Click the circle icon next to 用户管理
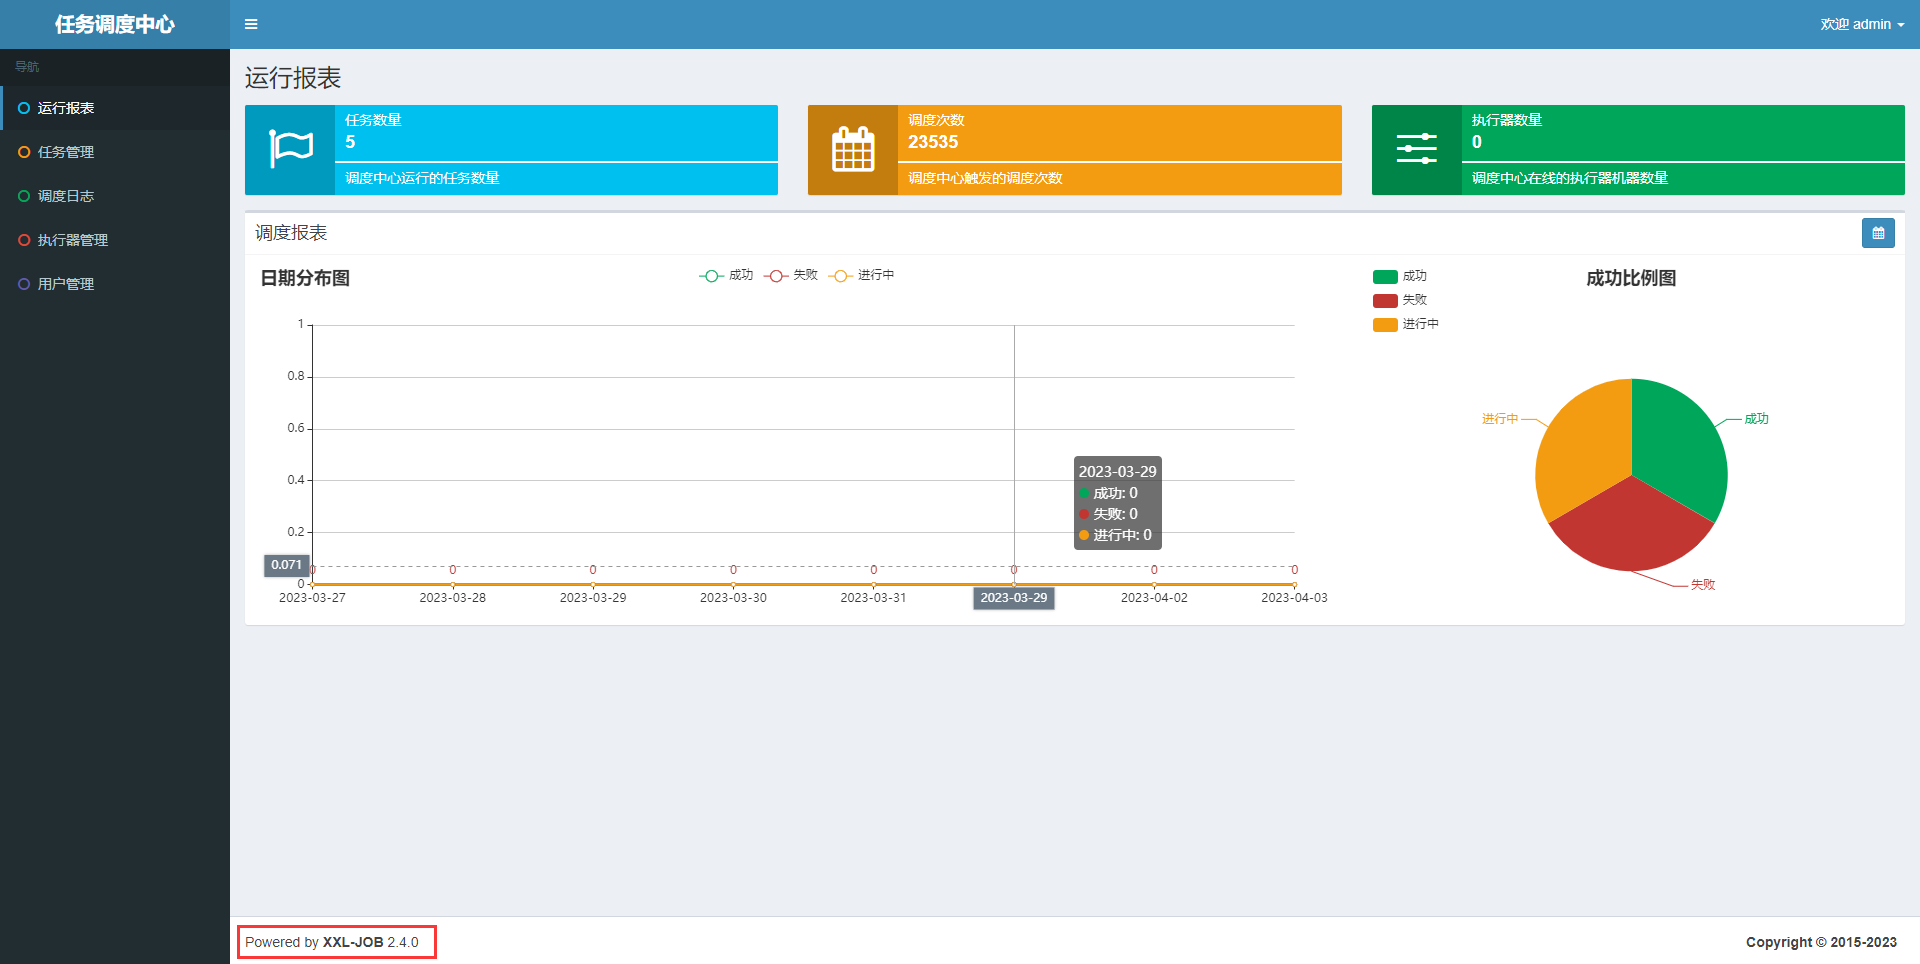Viewport: 1920px width, 964px height. 24,284
